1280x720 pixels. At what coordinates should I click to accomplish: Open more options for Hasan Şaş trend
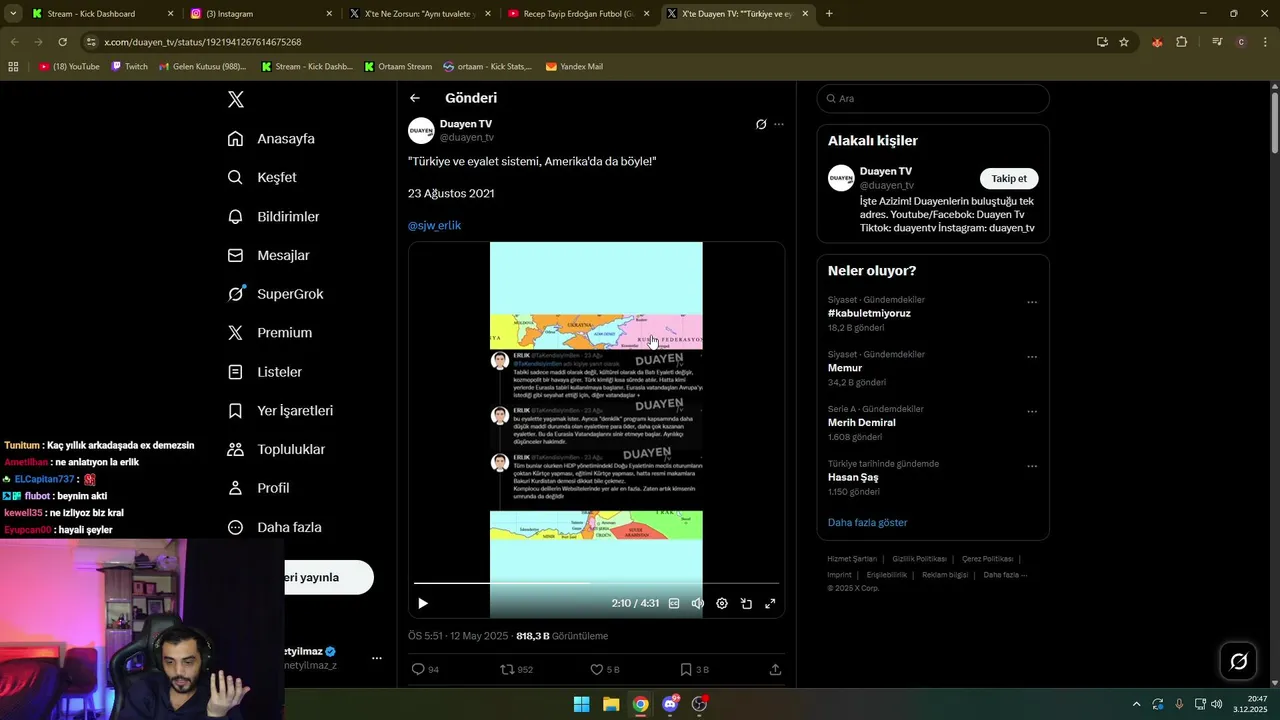(1032, 466)
